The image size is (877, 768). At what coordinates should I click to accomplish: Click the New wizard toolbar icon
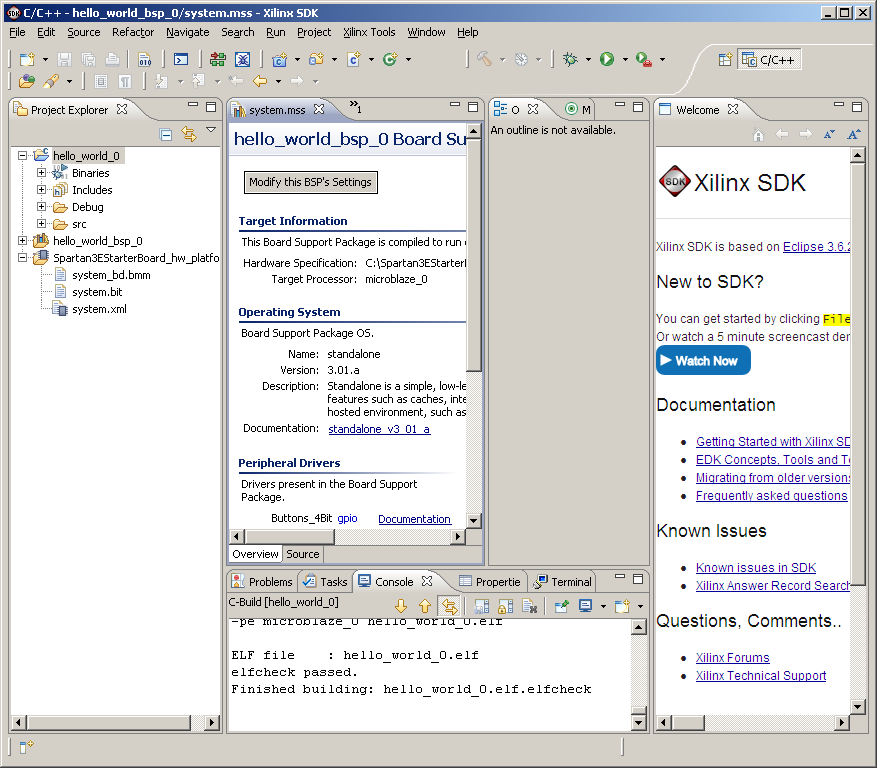pyautogui.click(x=27, y=59)
